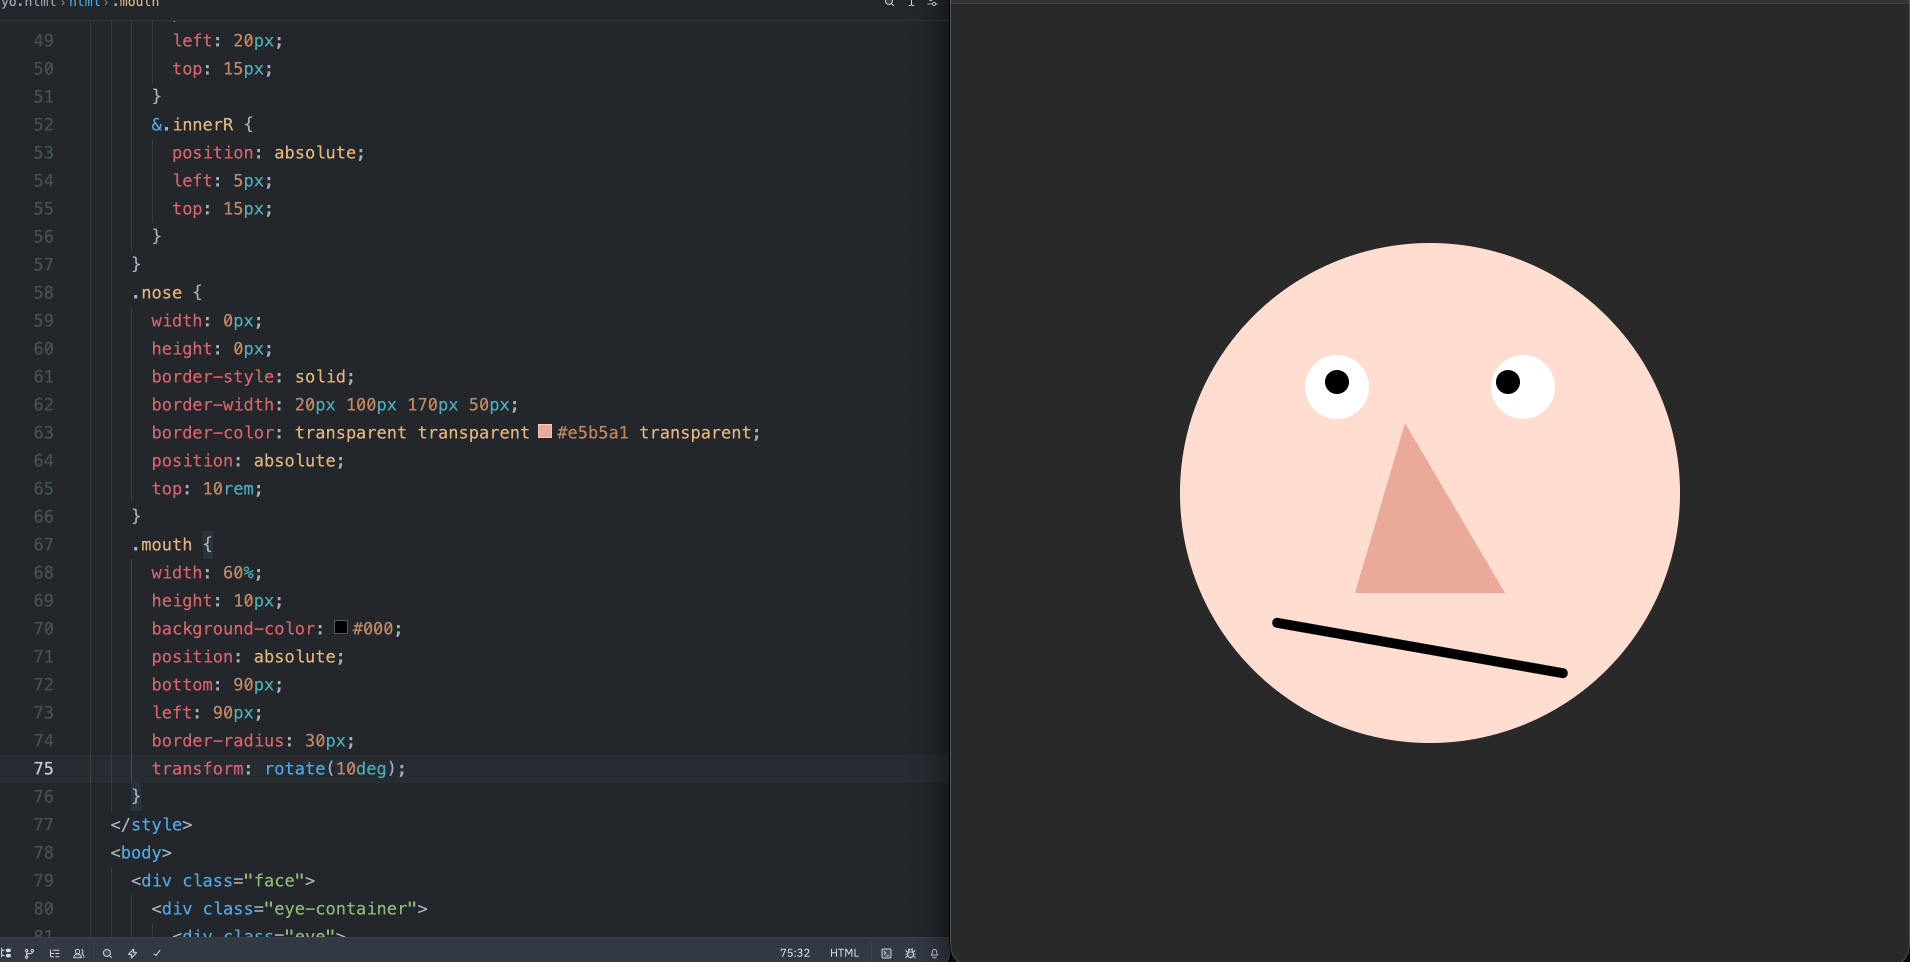
Task: Click the '10rem' value on line 65
Action: 229,488
